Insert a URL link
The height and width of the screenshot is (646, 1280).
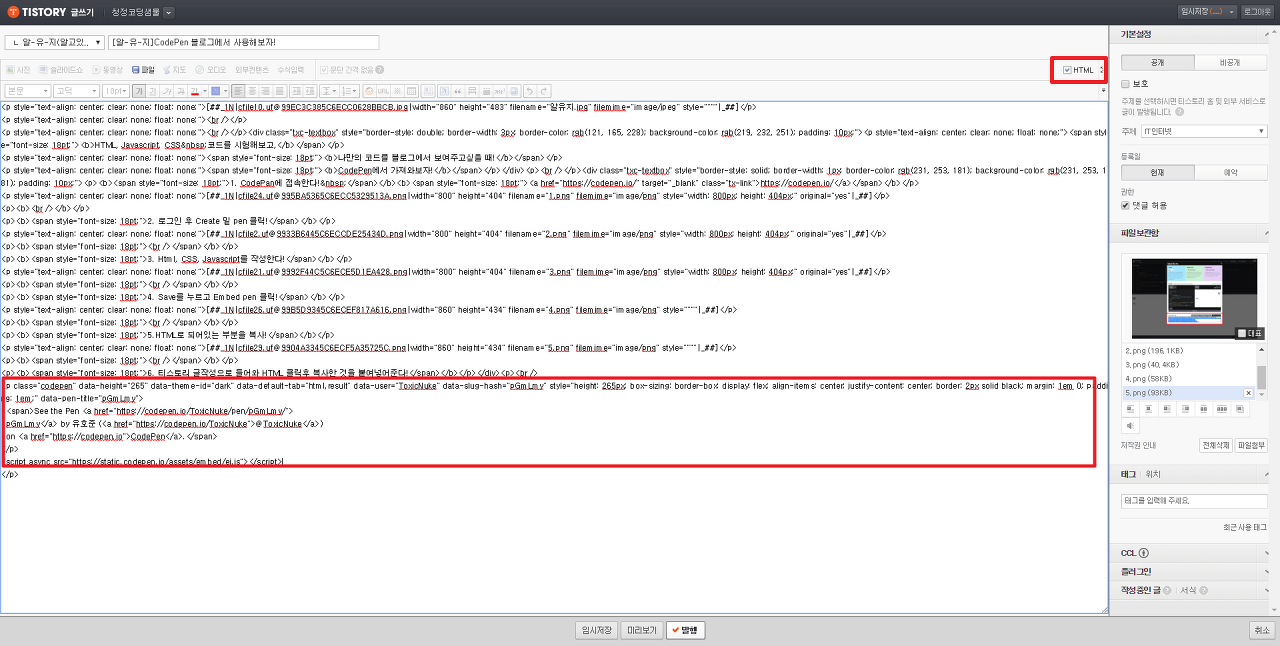pyautogui.click(x=383, y=91)
